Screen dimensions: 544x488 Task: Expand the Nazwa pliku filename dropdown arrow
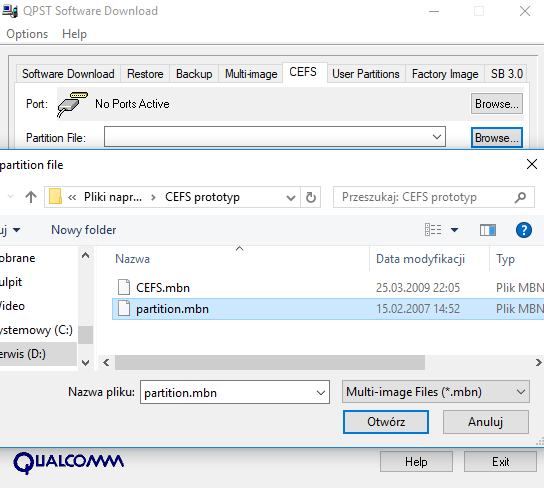[x=321, y=393]
